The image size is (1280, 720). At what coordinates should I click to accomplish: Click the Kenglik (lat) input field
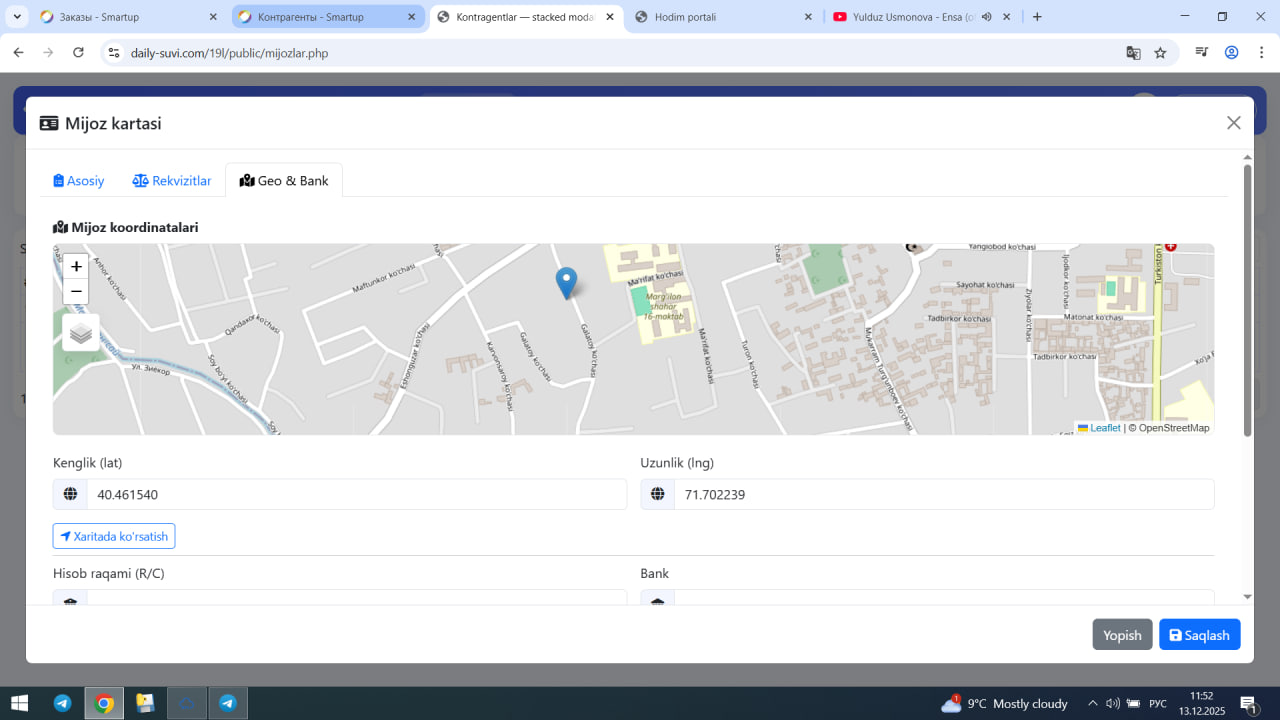coord(356,494)
